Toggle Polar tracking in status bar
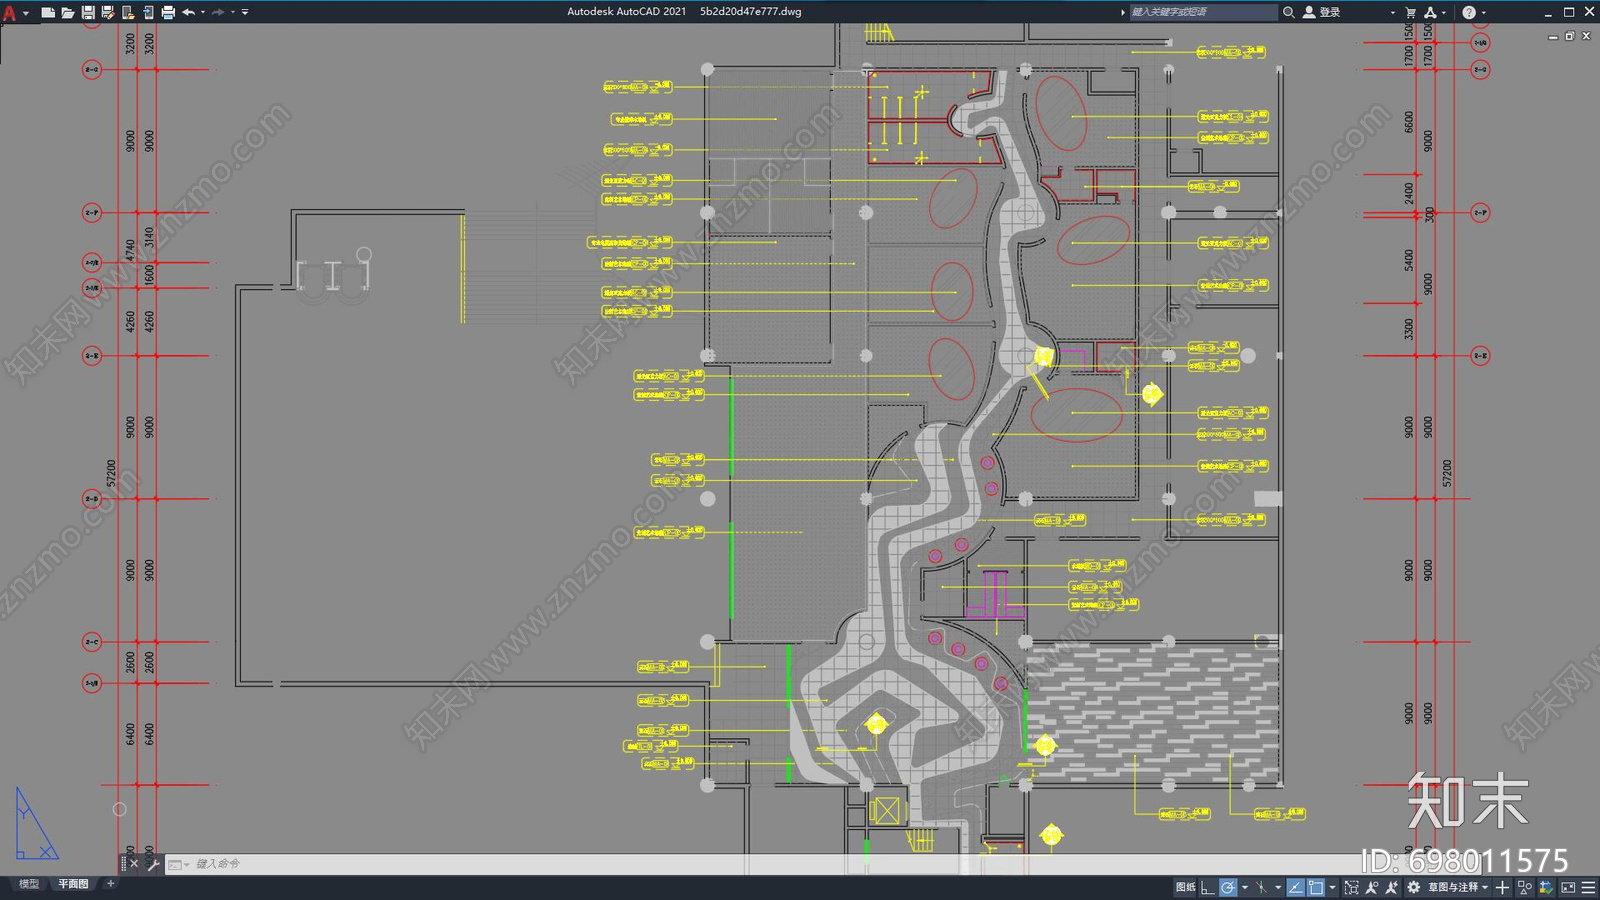This screenshot has width=1600, height=900. pos(1228,887)
